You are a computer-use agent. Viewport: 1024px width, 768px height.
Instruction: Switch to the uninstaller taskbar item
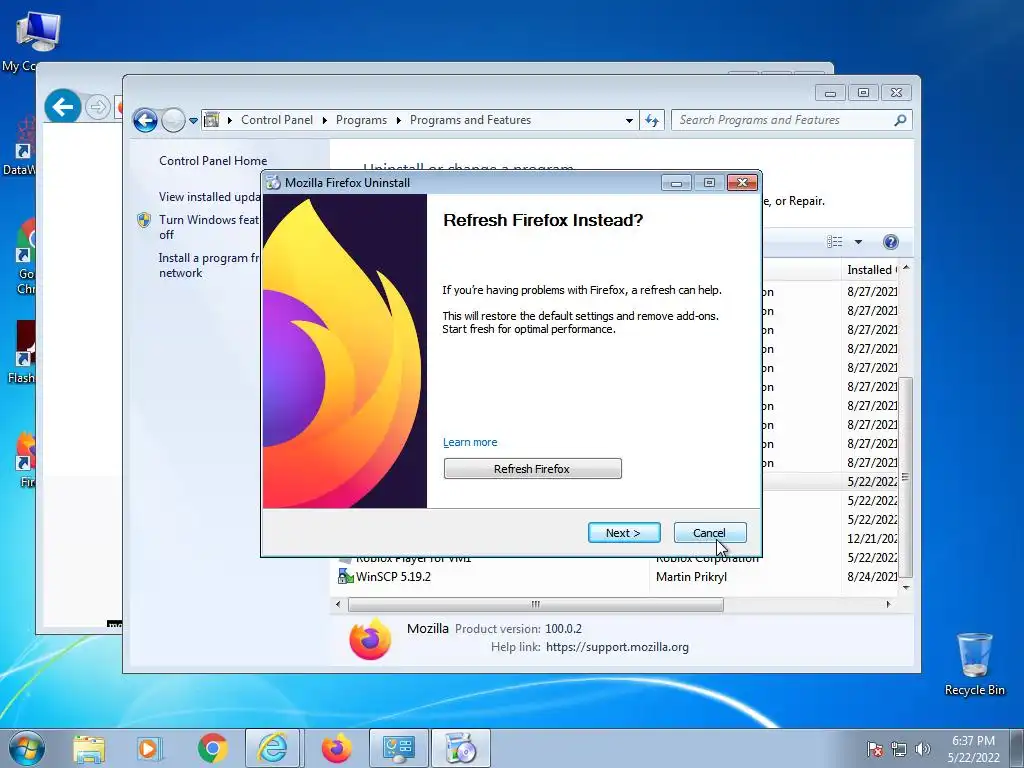pyautogui.click(x=460, y=748)
